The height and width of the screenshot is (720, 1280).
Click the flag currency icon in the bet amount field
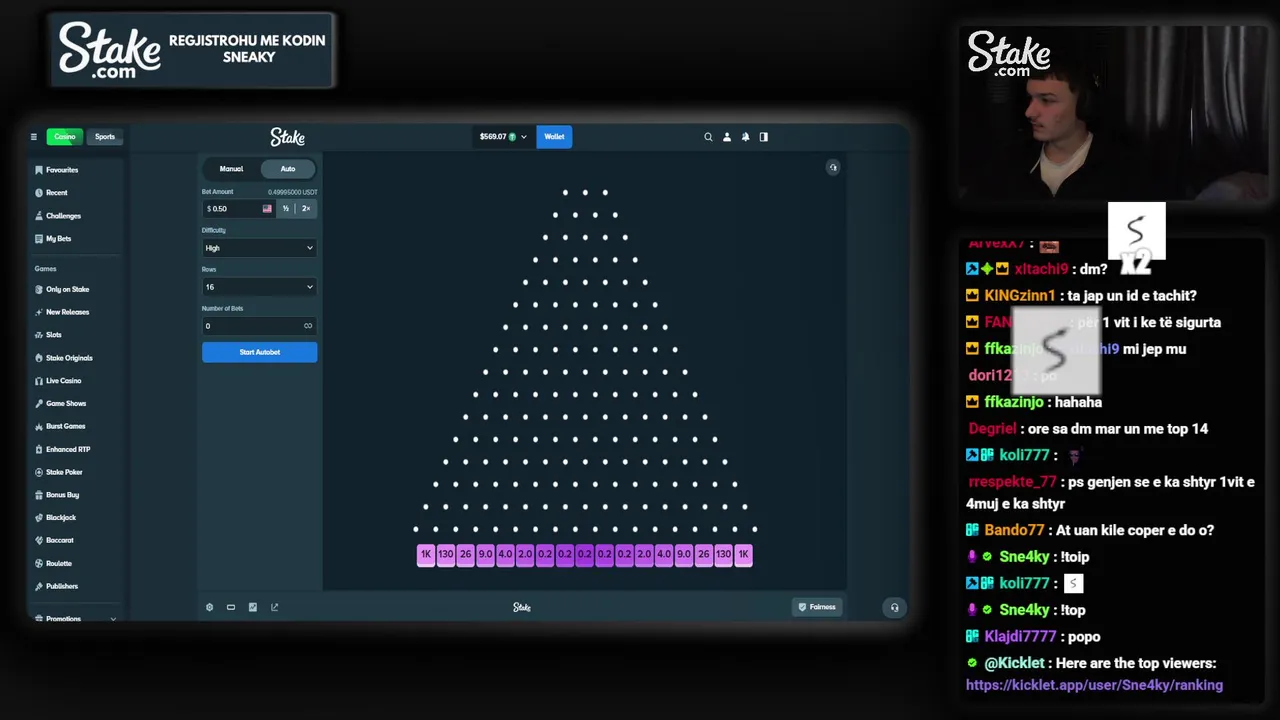[x=267, y=209]
